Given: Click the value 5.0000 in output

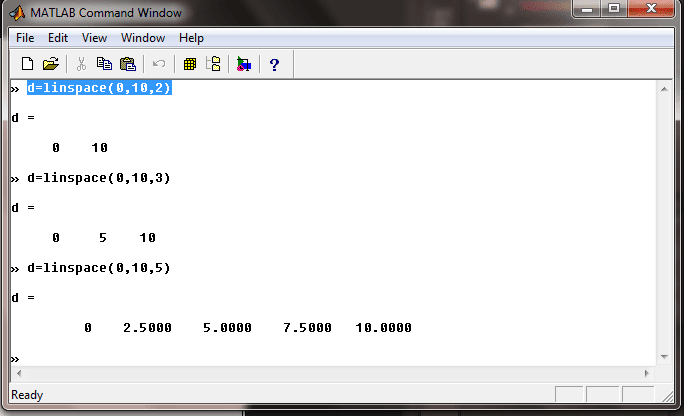Looking at the screenshot, I should 227,327.
